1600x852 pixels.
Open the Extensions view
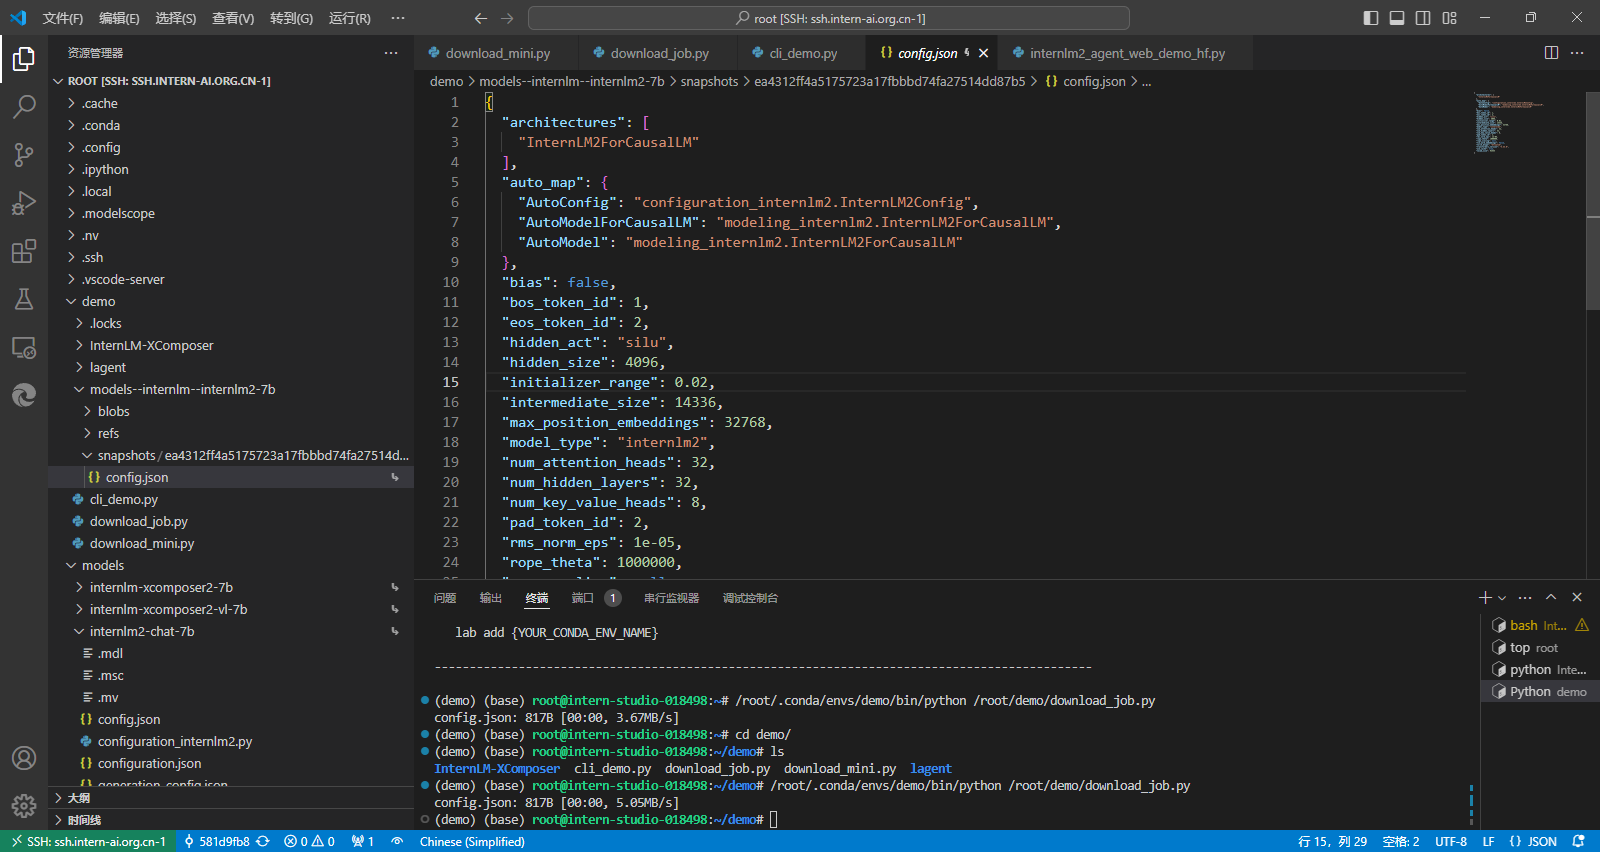[x=24, y=251]
